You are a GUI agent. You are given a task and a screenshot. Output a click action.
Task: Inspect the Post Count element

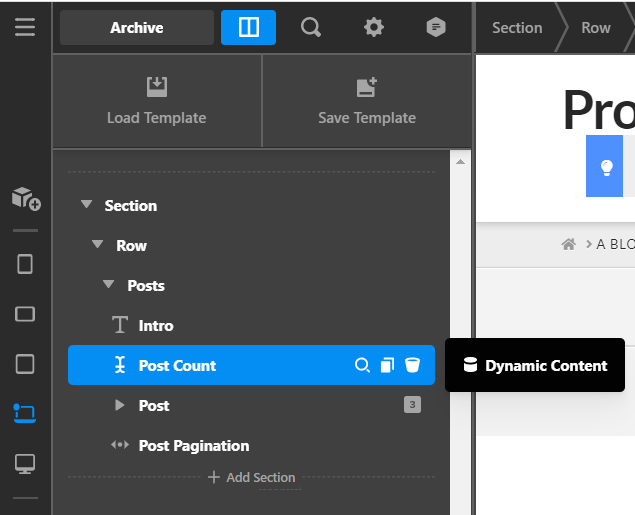363,366
